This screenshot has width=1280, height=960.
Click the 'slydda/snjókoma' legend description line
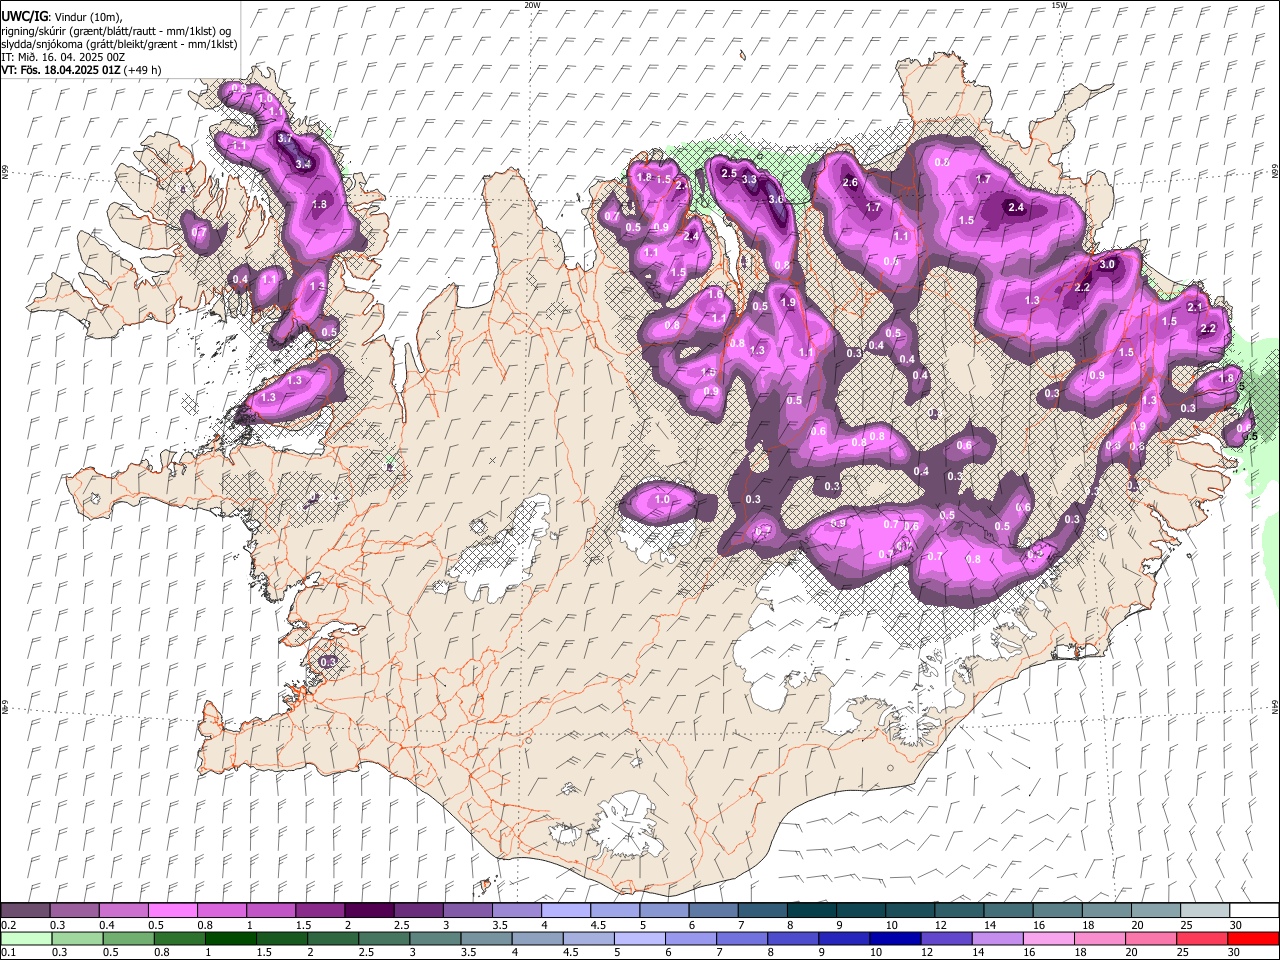119,44
